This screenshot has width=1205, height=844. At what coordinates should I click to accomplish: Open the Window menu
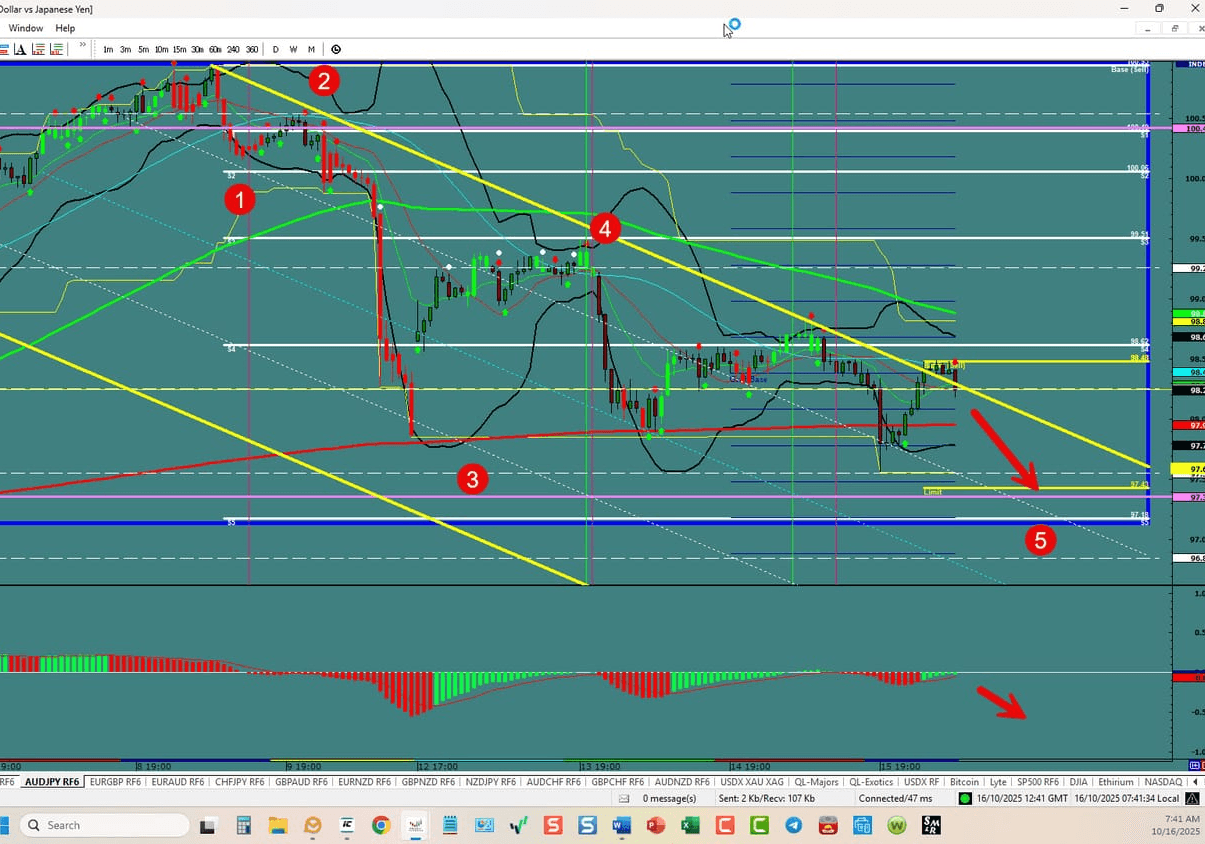pyautogui.click(x=25, y=28)
